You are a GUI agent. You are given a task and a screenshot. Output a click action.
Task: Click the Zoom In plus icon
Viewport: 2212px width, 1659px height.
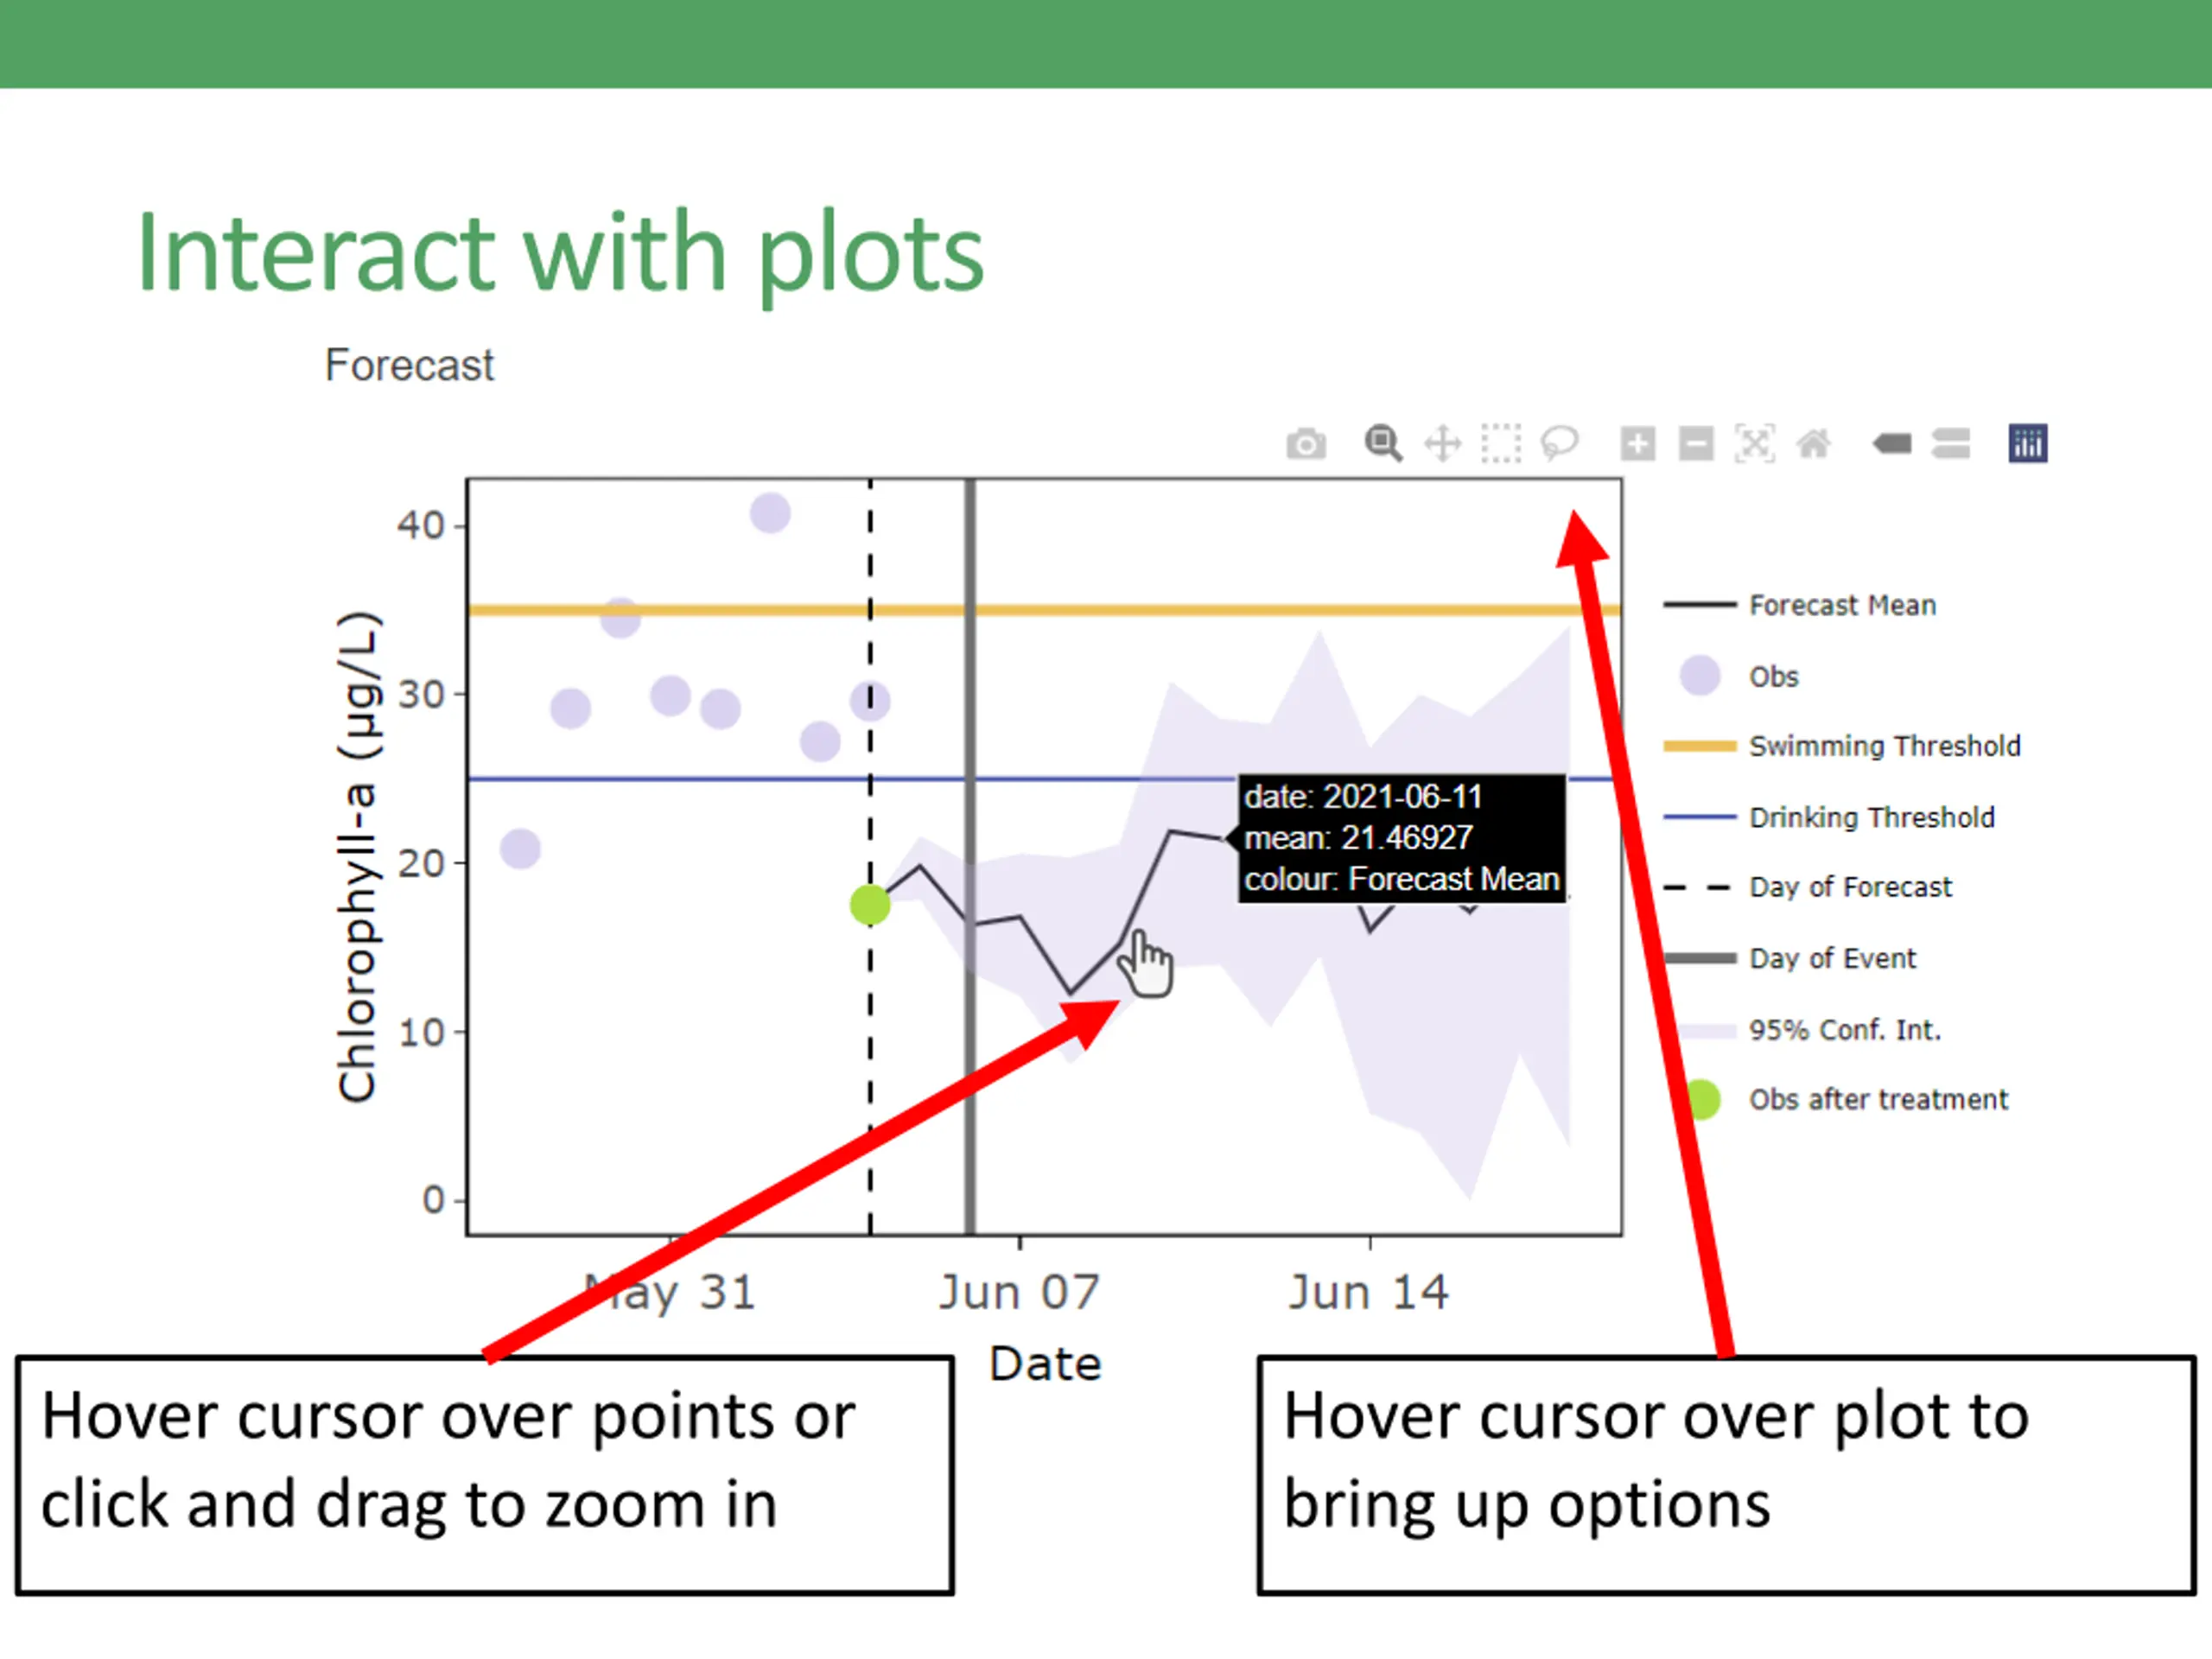1638,443
